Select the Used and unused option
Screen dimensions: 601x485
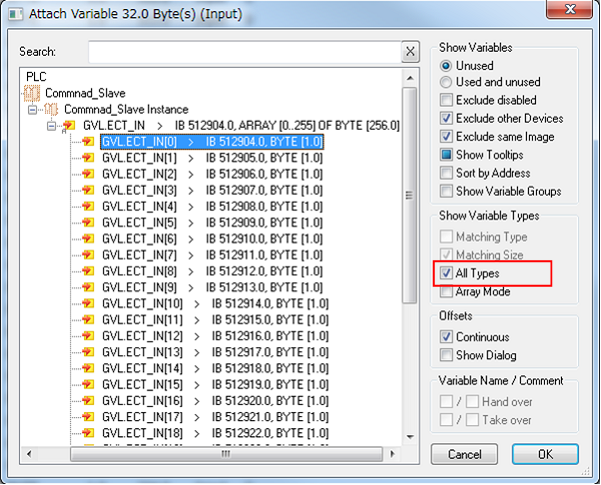pos(447,82)
